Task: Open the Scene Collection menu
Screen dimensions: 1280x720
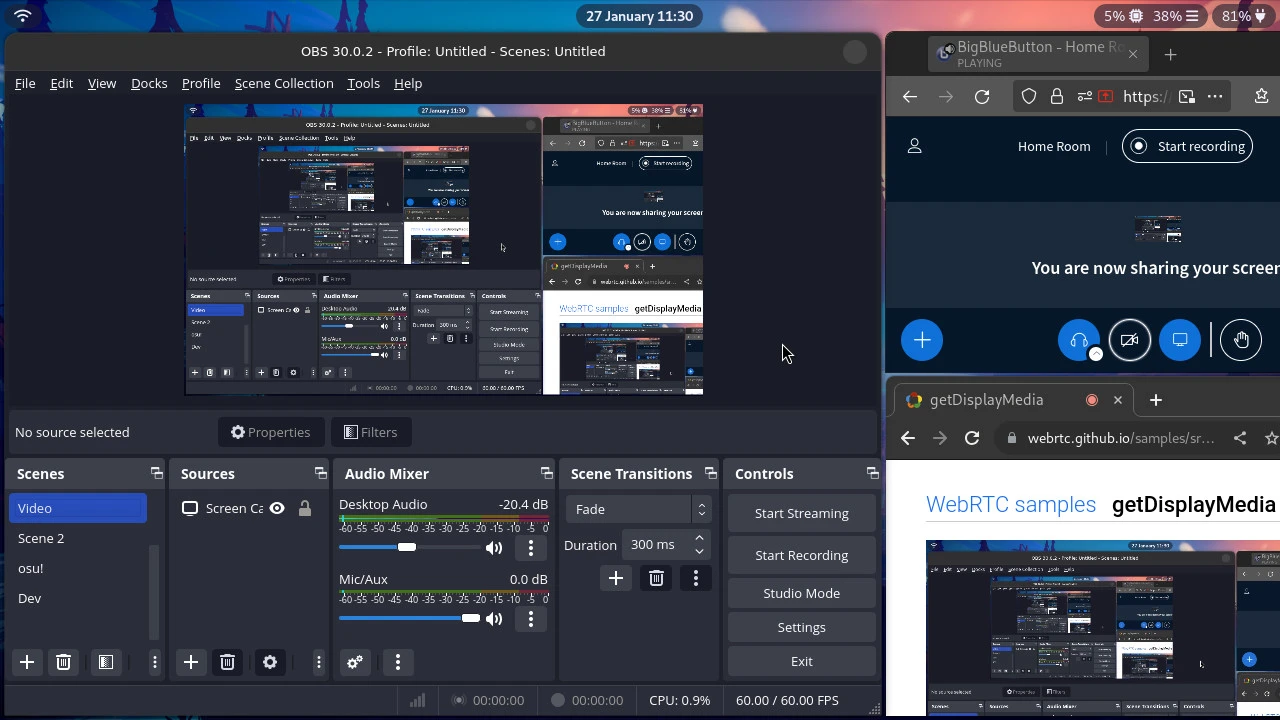Action: tap(284, 83)
